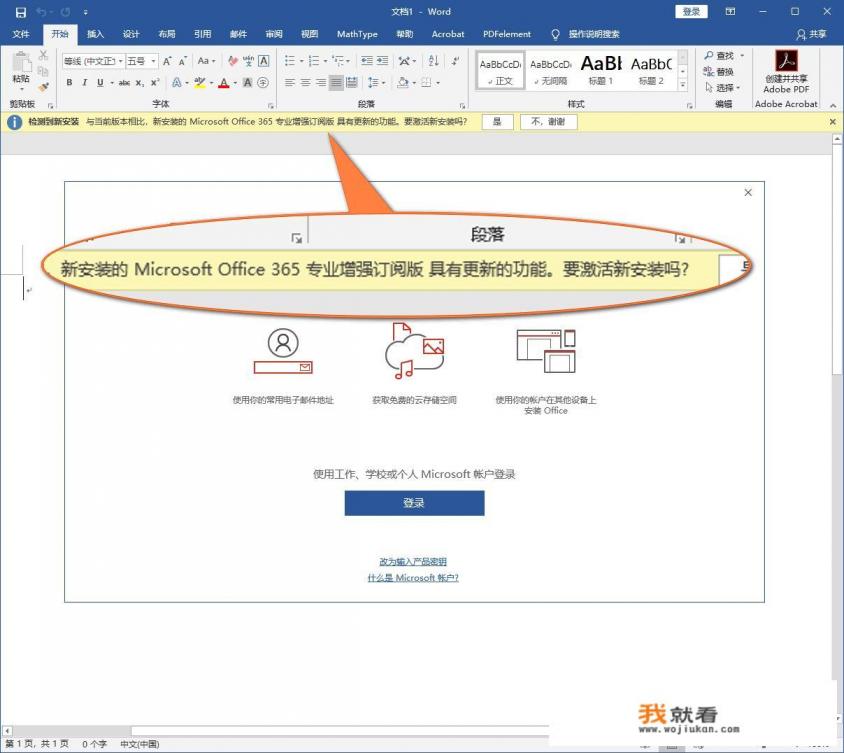The width and height of the screenshot is (844, 753).
Task: Switch to the 视图 tab
Action: tap(309, 34)
